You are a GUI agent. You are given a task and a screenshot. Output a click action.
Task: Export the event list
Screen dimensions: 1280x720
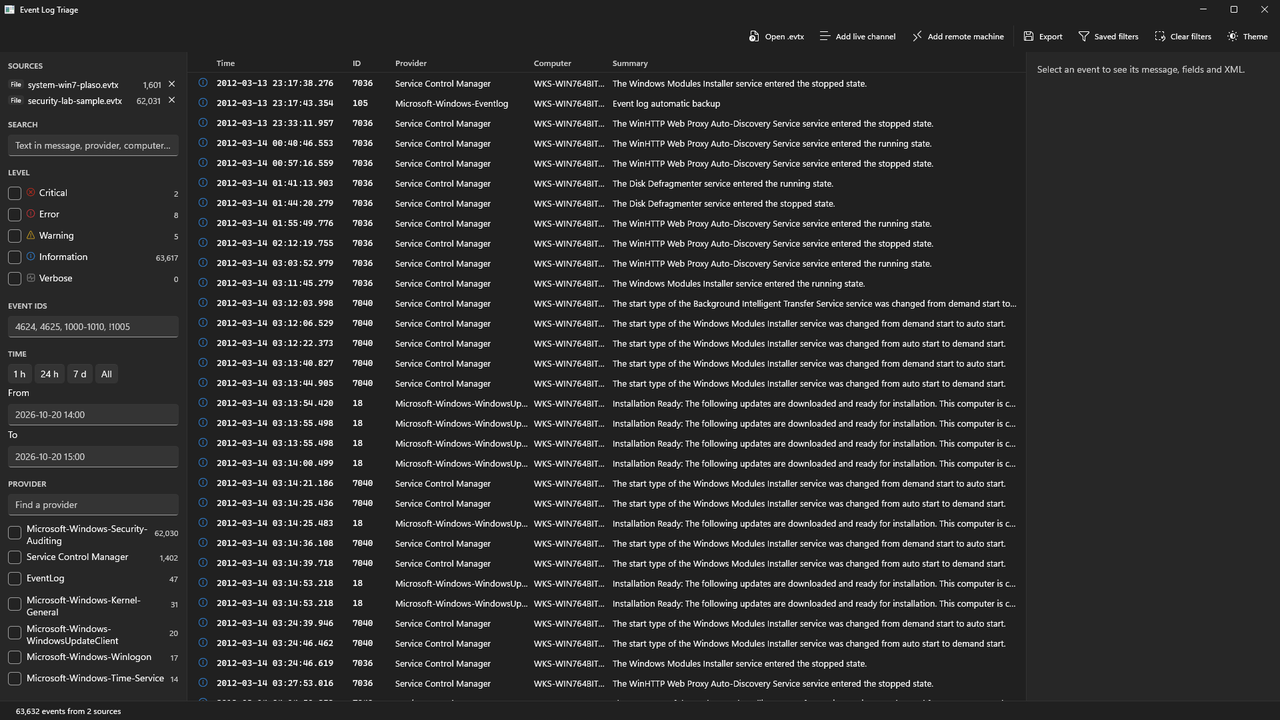point(1042,36)
